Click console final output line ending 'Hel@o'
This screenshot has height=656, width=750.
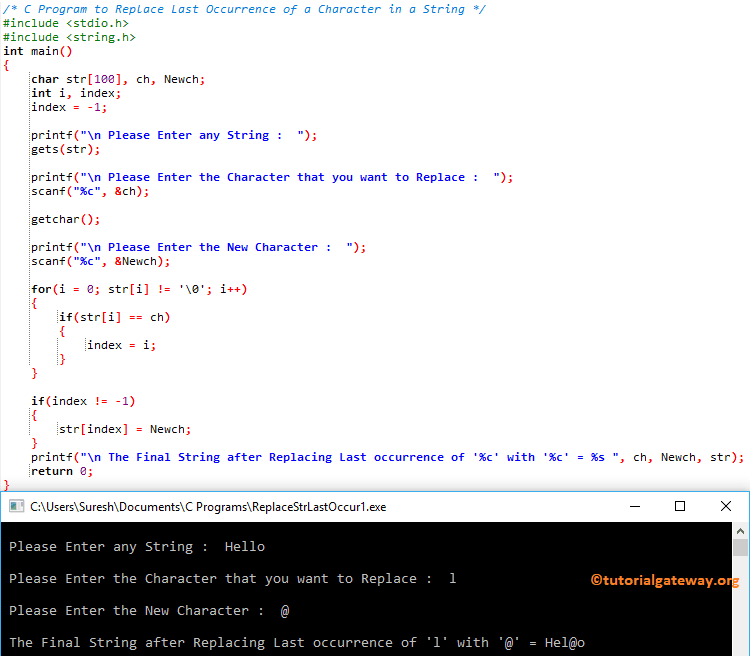point(297,643)
